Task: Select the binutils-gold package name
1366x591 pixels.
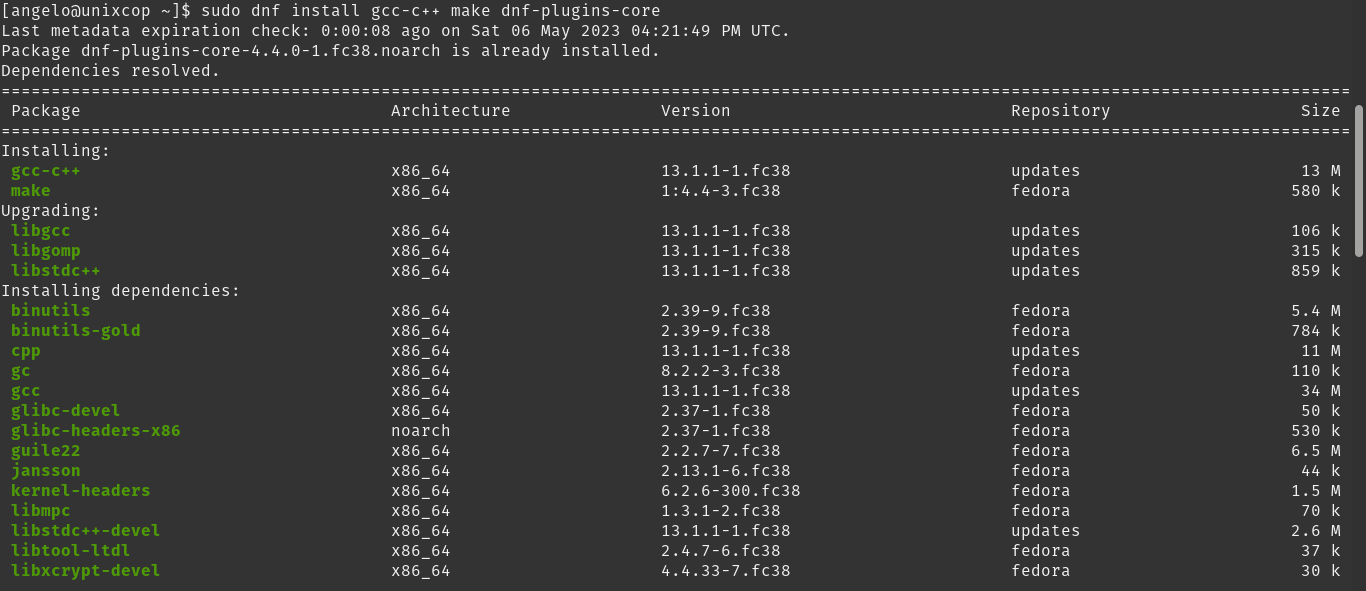Action: pyautogui.click(x=76, y=331)
